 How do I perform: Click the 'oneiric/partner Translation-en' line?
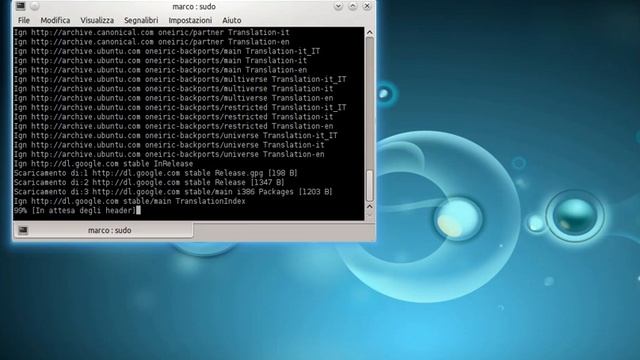pos(151,42)
